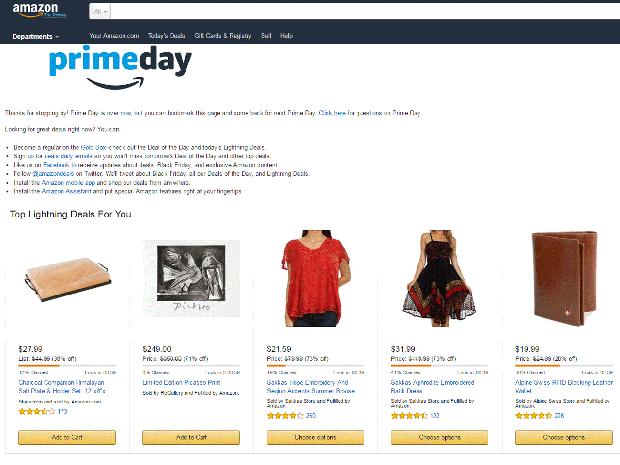Expand the All search category dropdown
This screenshot has height=465, width=620.
(x=100, y=11)
